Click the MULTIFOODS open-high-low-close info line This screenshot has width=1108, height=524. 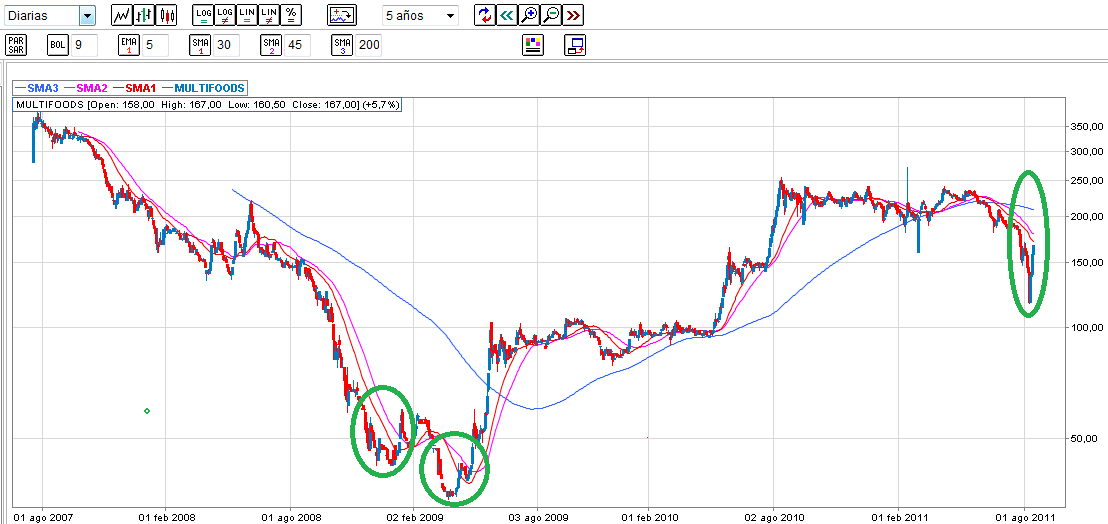[208, 105]
